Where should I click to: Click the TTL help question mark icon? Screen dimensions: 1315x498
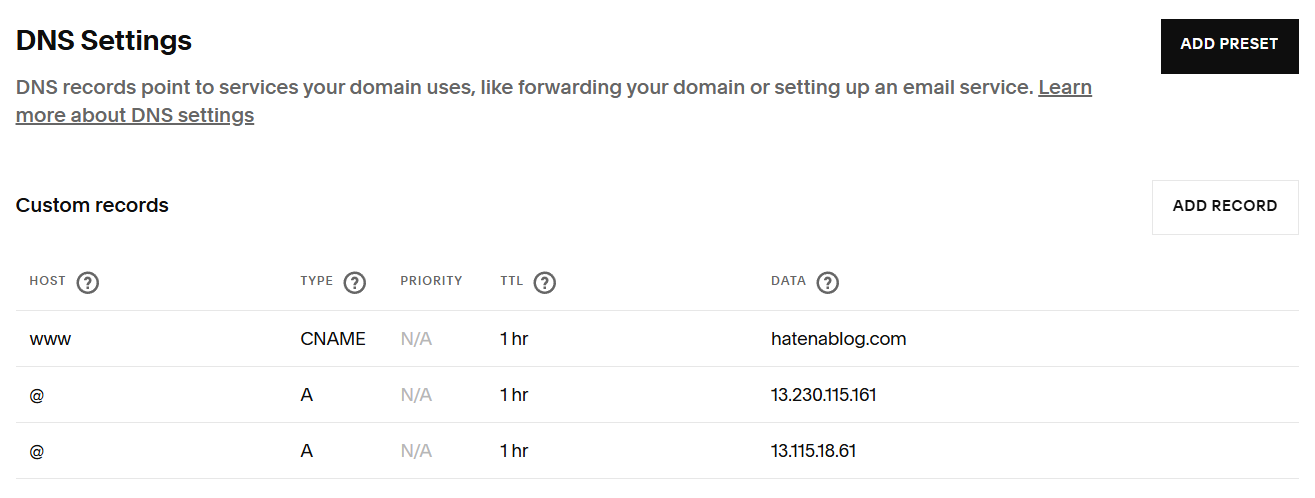point(544,283)
